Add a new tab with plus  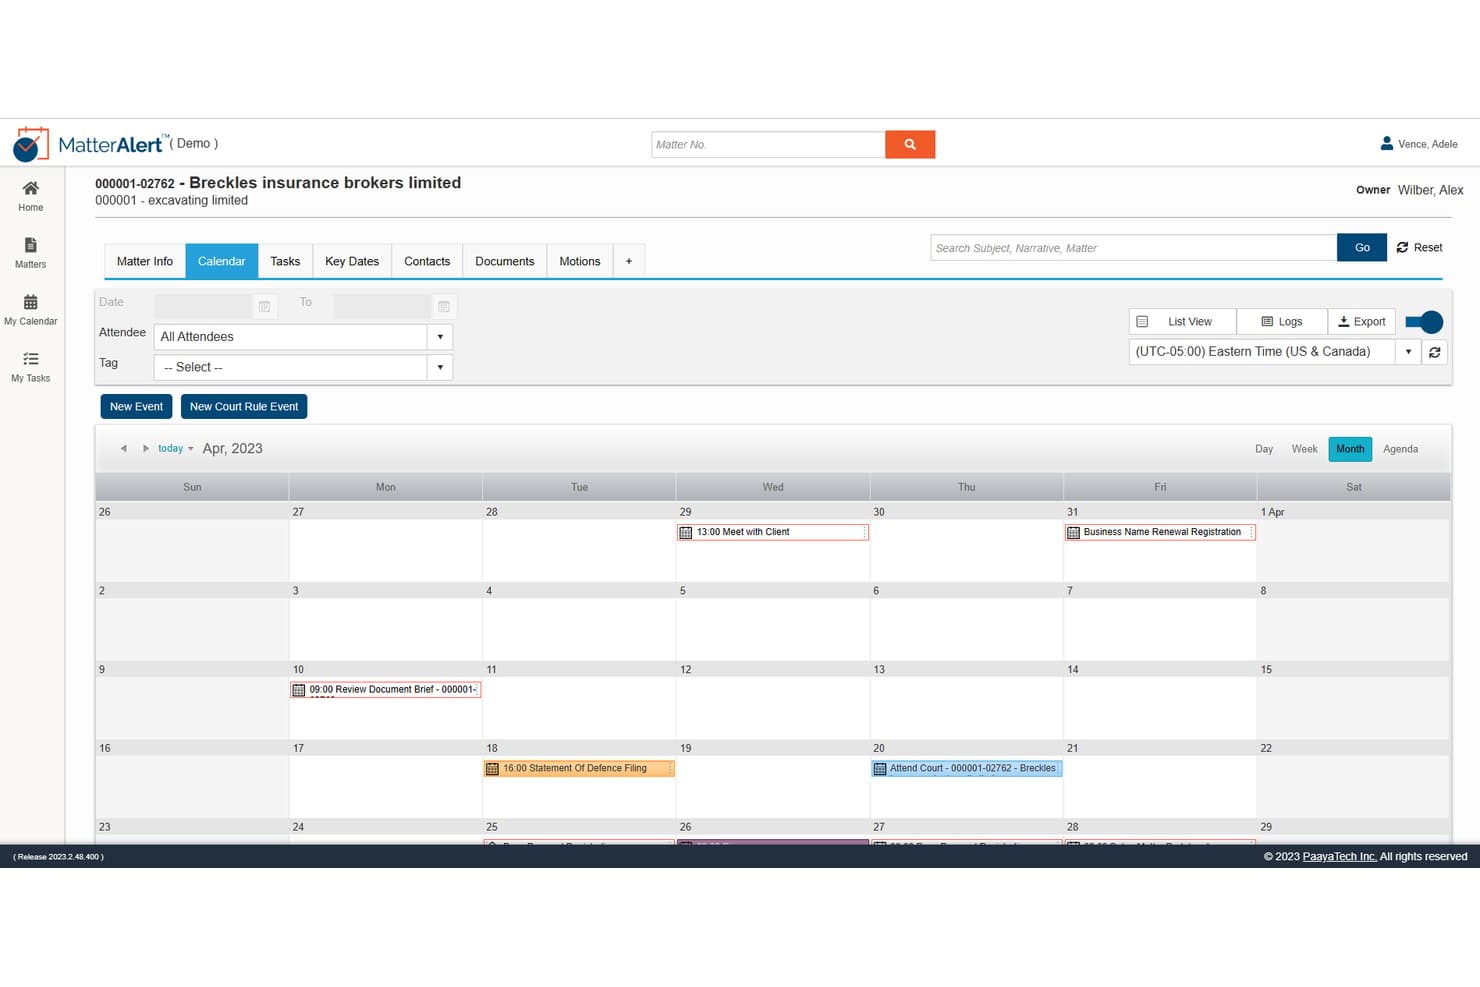[x=629, y=261]
